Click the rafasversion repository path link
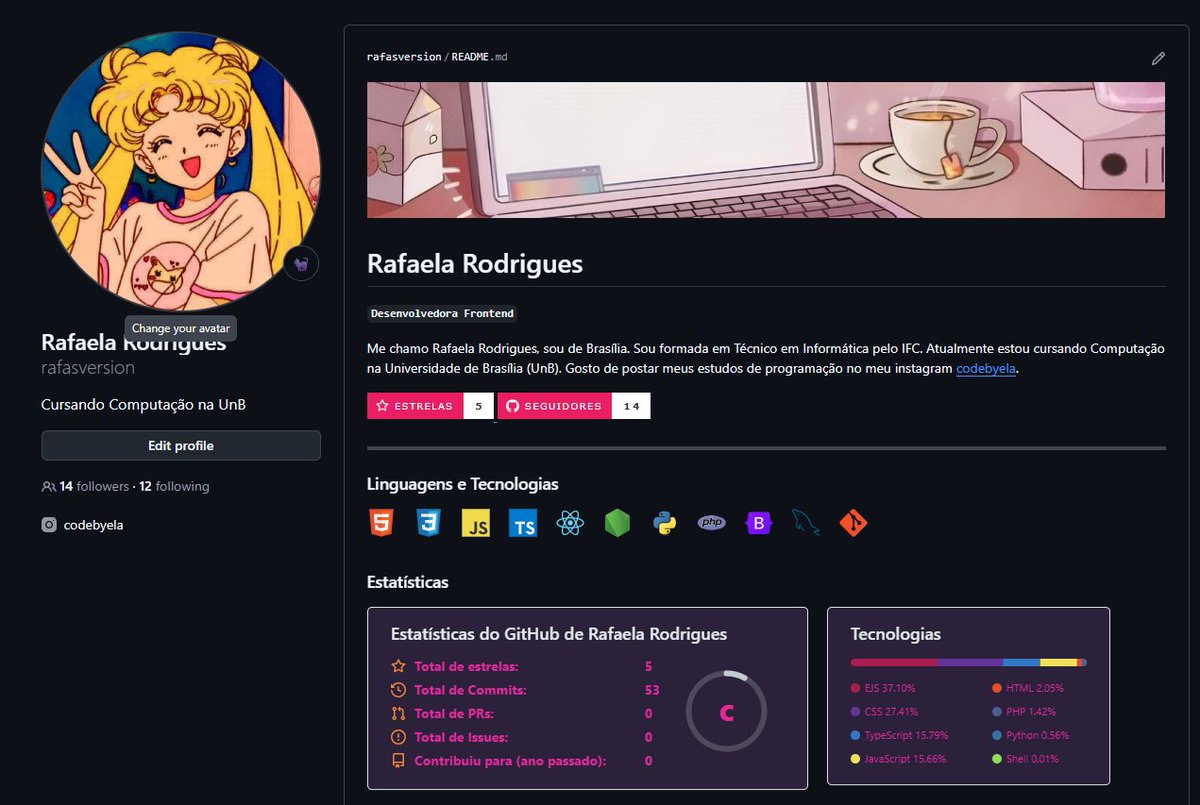The width and height of the screenshot is (1200, 805). click(404, 57)
